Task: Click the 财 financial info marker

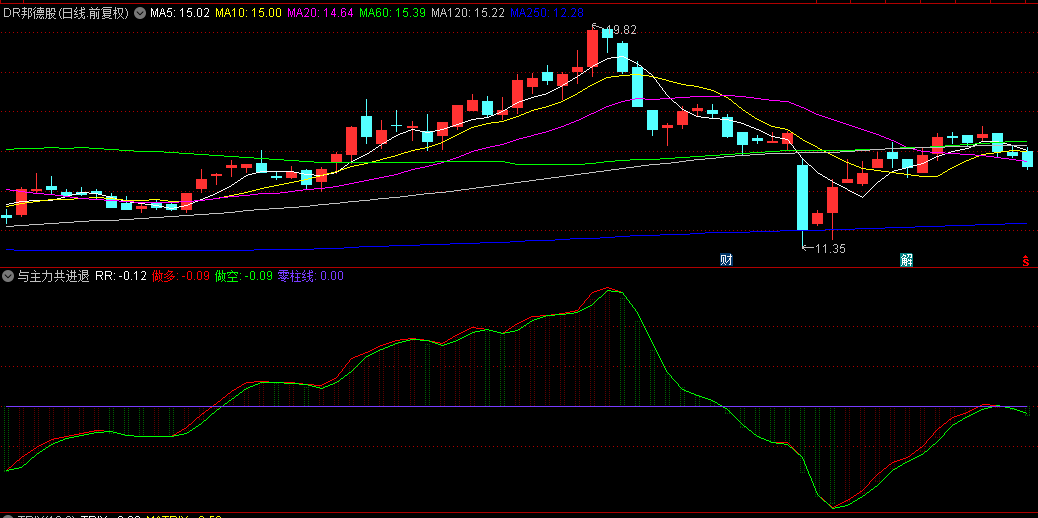Action: point(727,260)
